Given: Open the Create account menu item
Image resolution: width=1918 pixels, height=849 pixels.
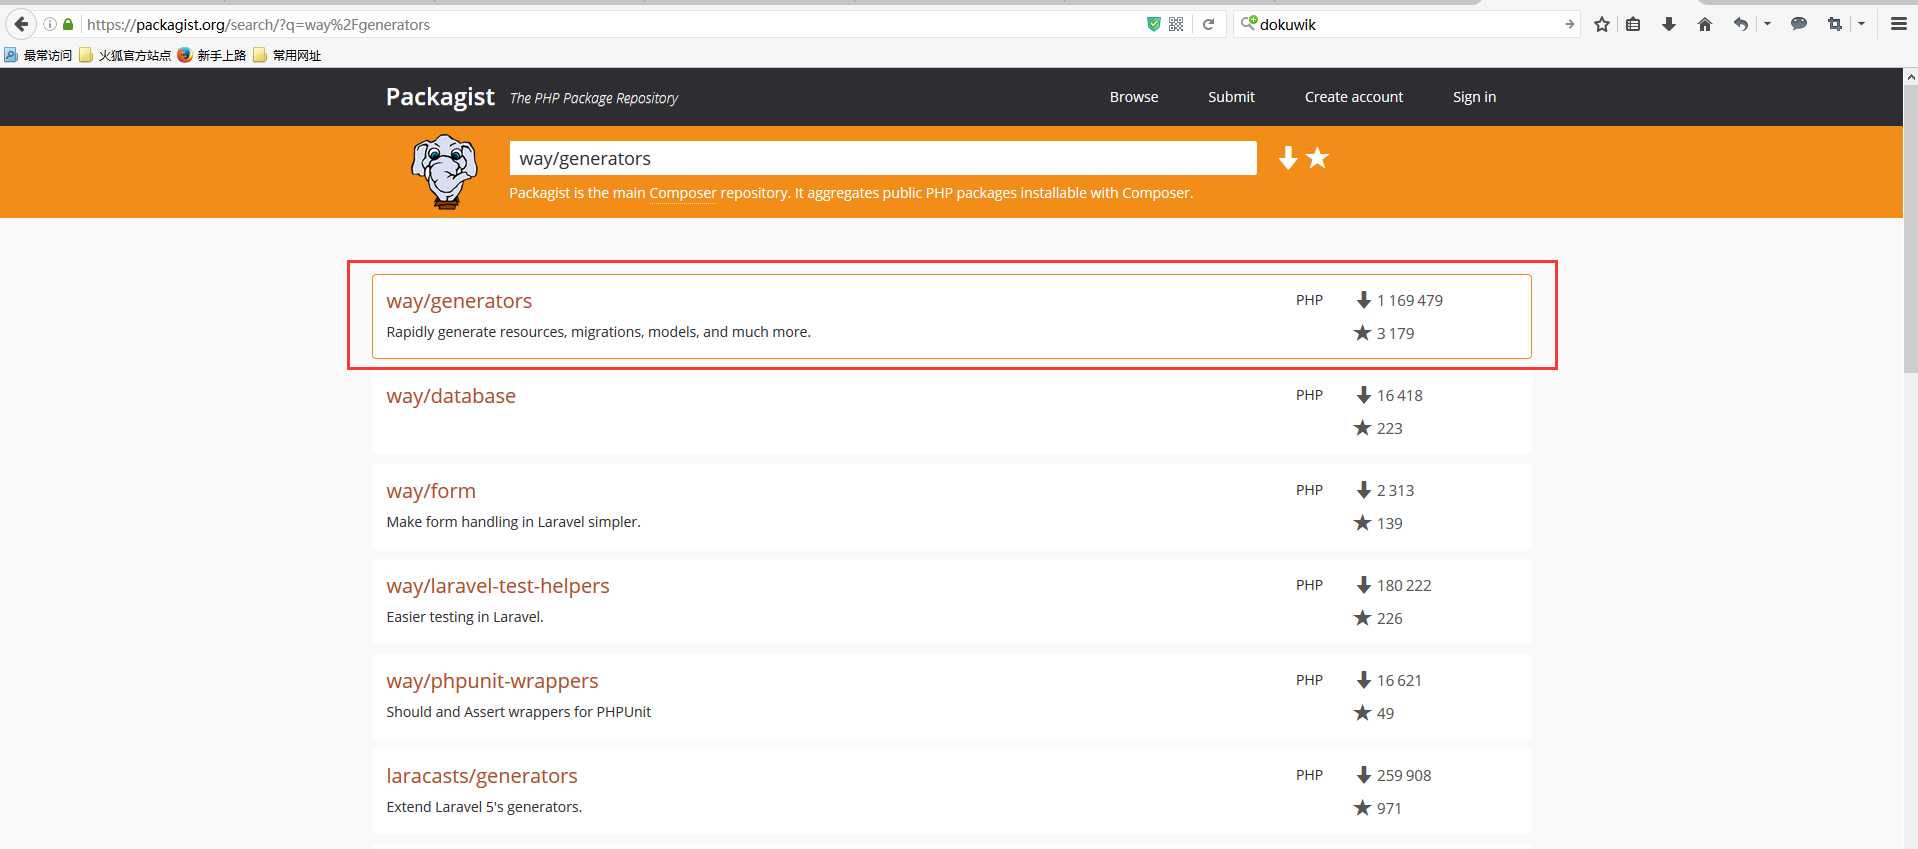Looking at the screenshot, I should click(1354, 97).
